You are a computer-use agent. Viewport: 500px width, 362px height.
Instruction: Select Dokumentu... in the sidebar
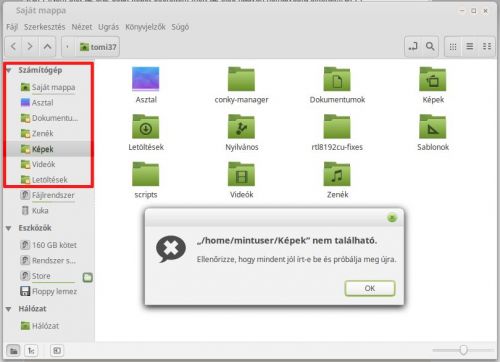(48, 118)
